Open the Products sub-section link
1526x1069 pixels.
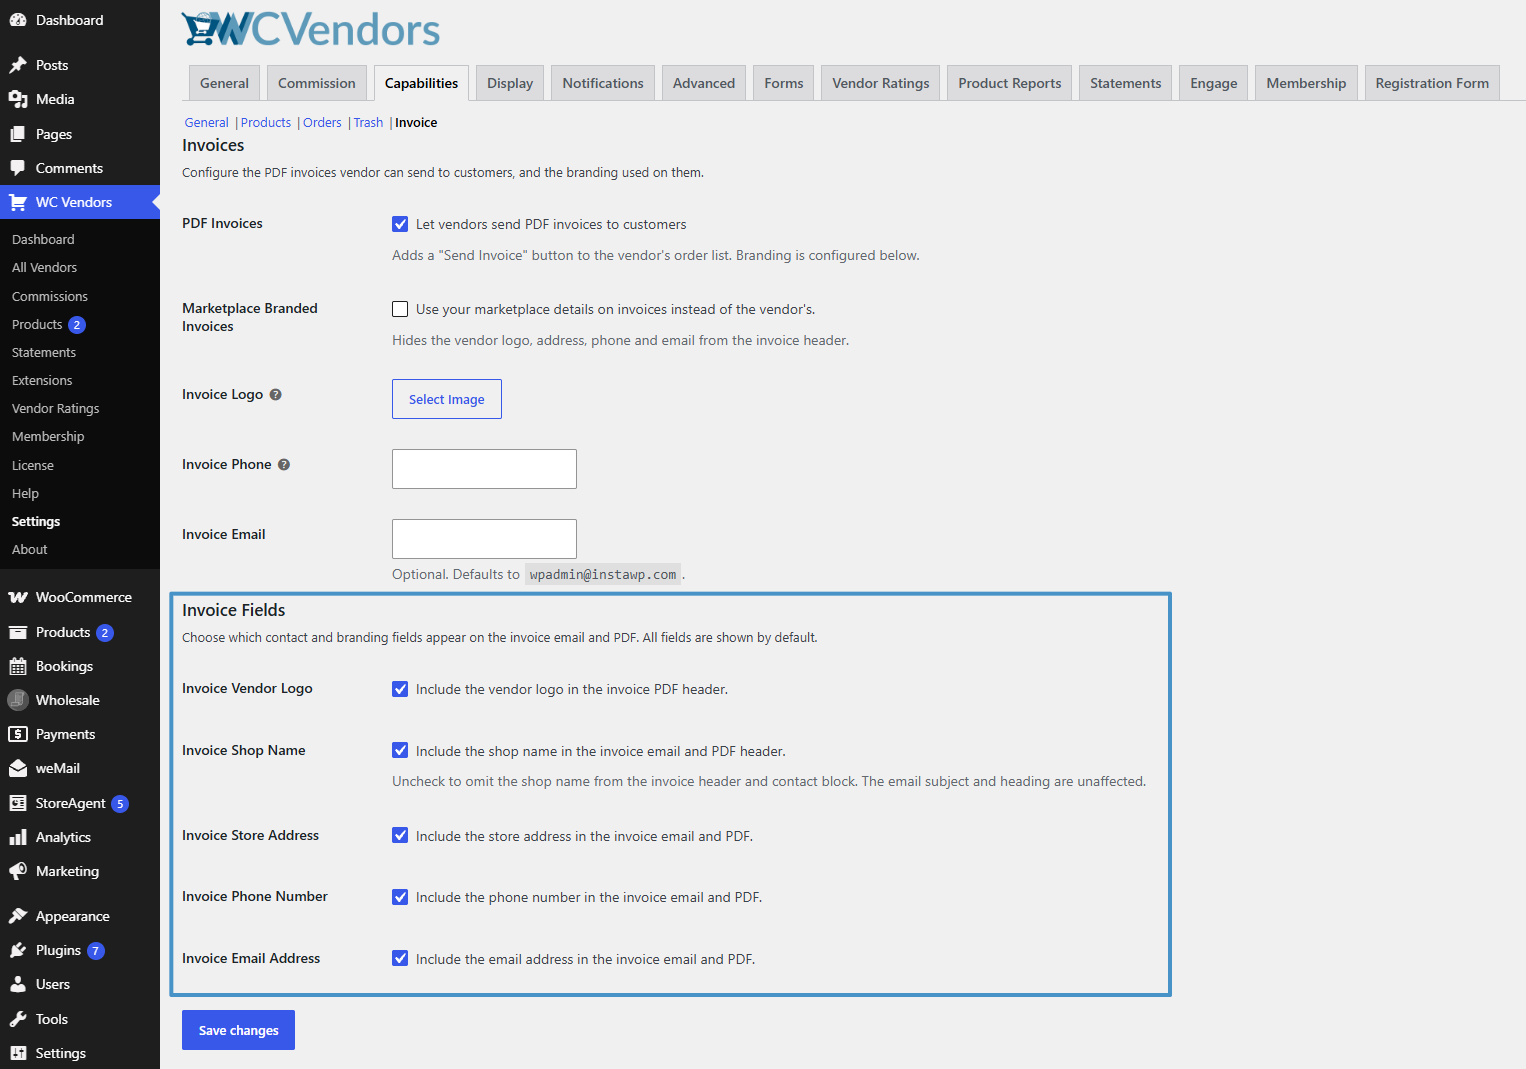266,123
